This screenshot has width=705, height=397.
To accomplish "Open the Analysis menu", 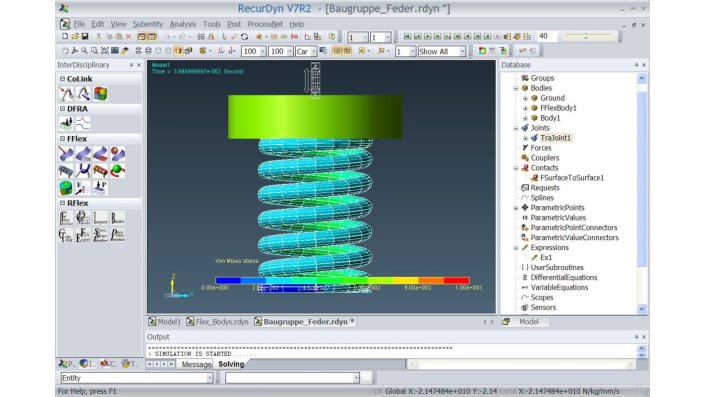I will click(183, 24).
